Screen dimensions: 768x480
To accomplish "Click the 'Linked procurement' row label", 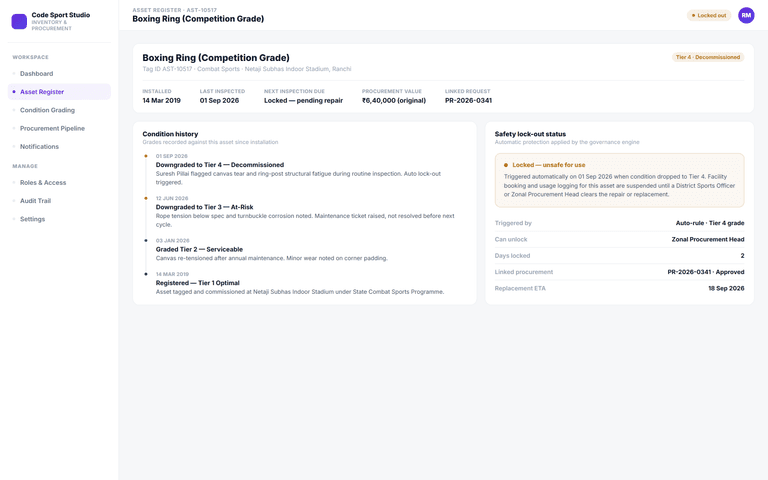I will [524, 272].
